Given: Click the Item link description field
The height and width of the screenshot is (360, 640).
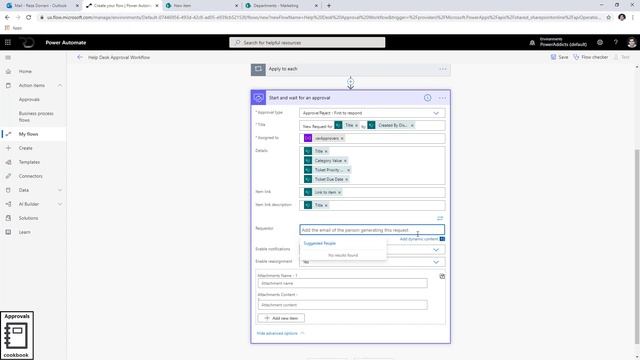Looking at the screenshot, I should coord(372,205).
